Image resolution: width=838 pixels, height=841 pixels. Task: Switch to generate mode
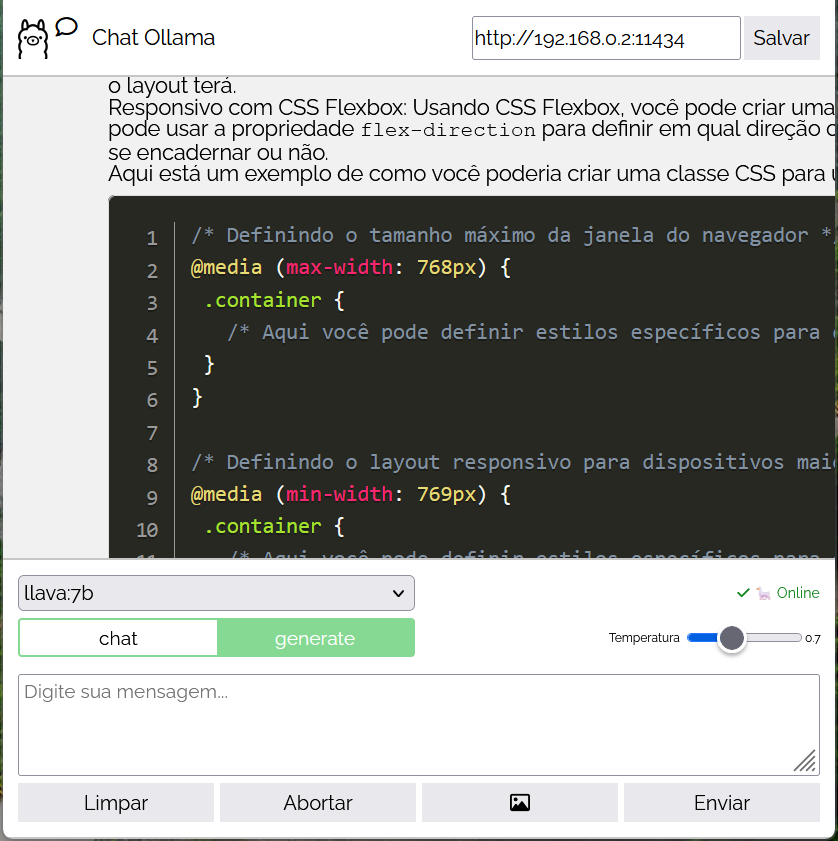pos(315,638)
